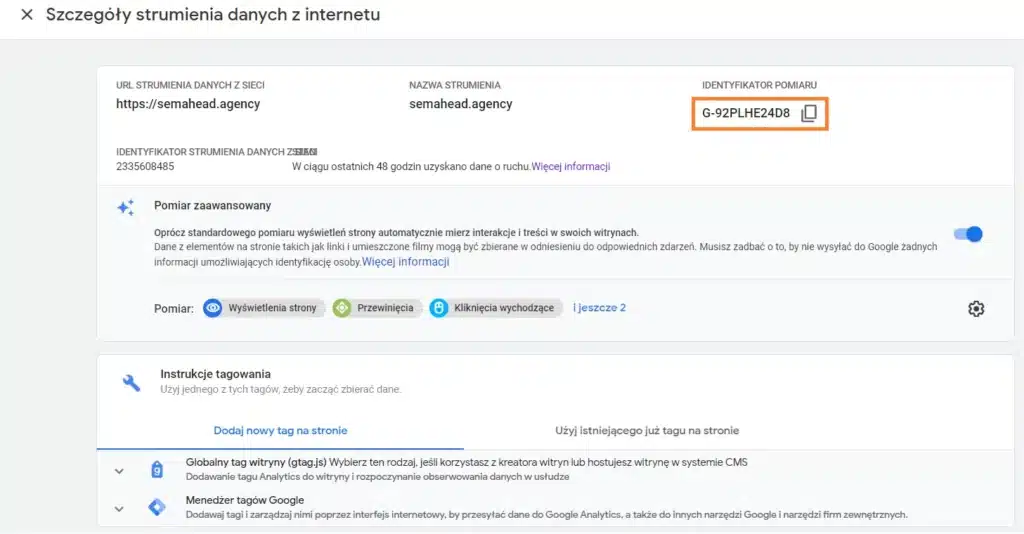Expand the Globalny tag witryny section

pyautogui.click(x=119, y=471)
